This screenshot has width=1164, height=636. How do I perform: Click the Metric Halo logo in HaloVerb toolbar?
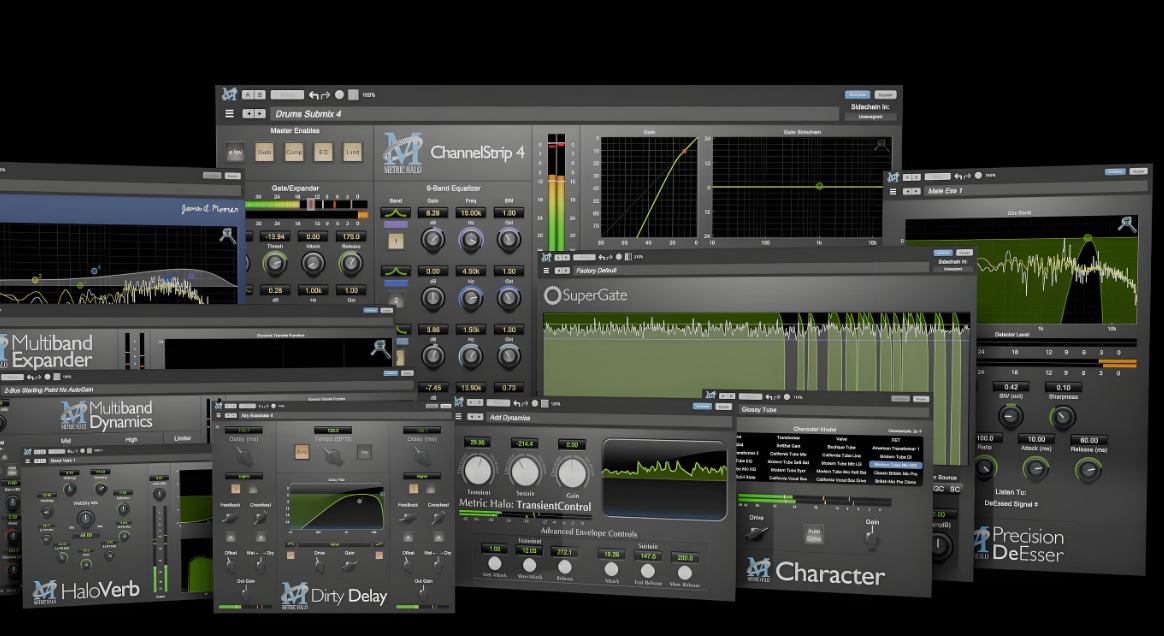29,451
